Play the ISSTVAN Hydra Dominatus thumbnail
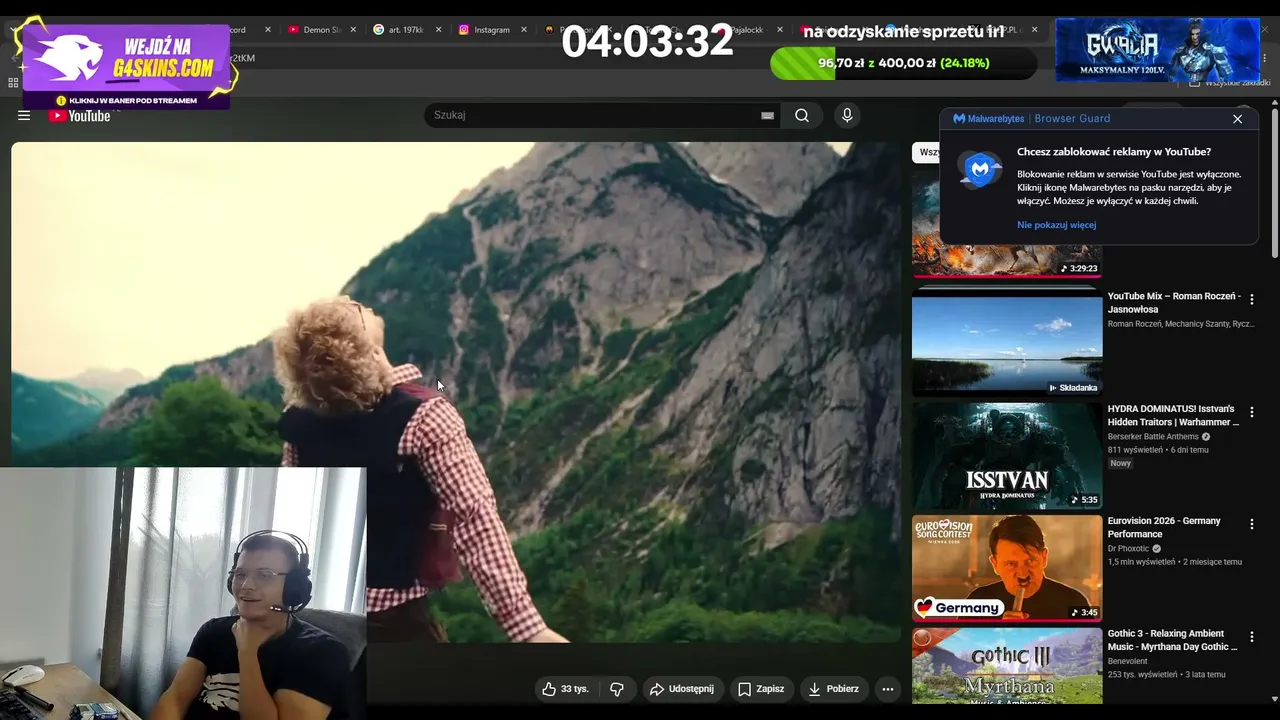The height and width of the screenshot is (720, 1280). click(x=1007, y=456)
